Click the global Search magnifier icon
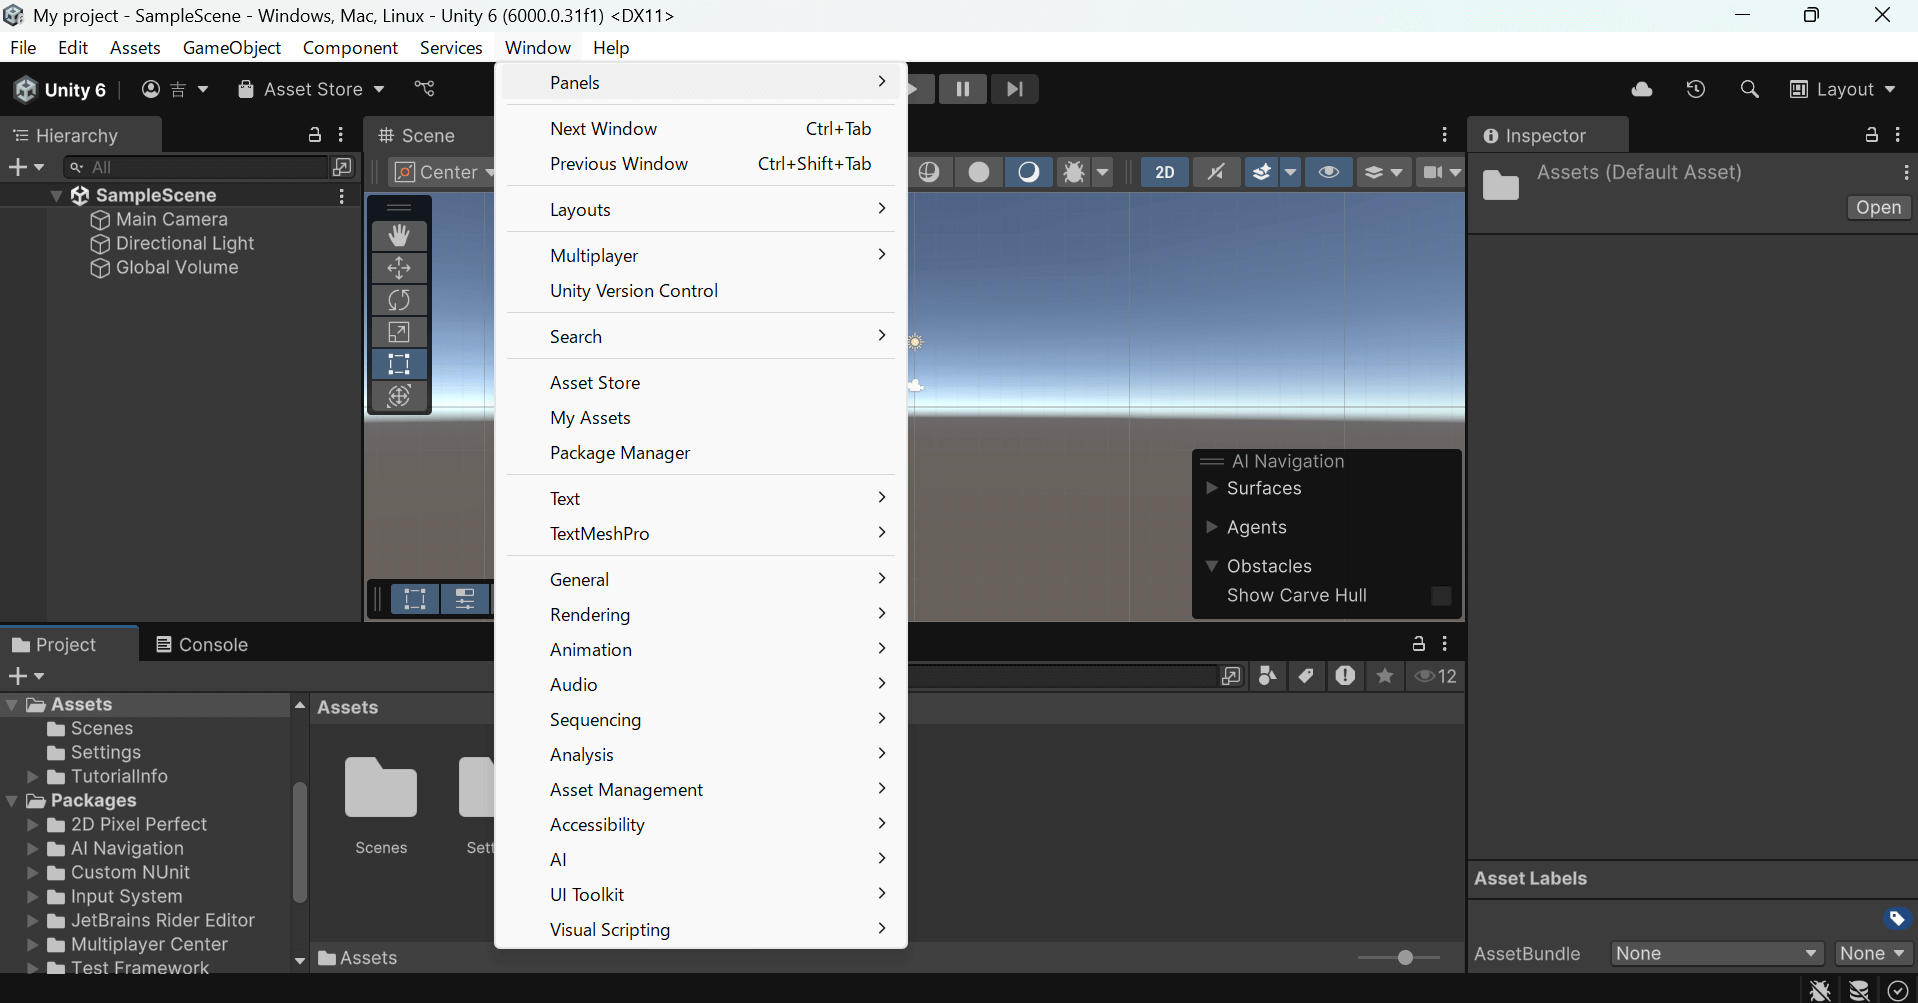This screenshot has width=1918, height=1003. [x=1749, y=89]
